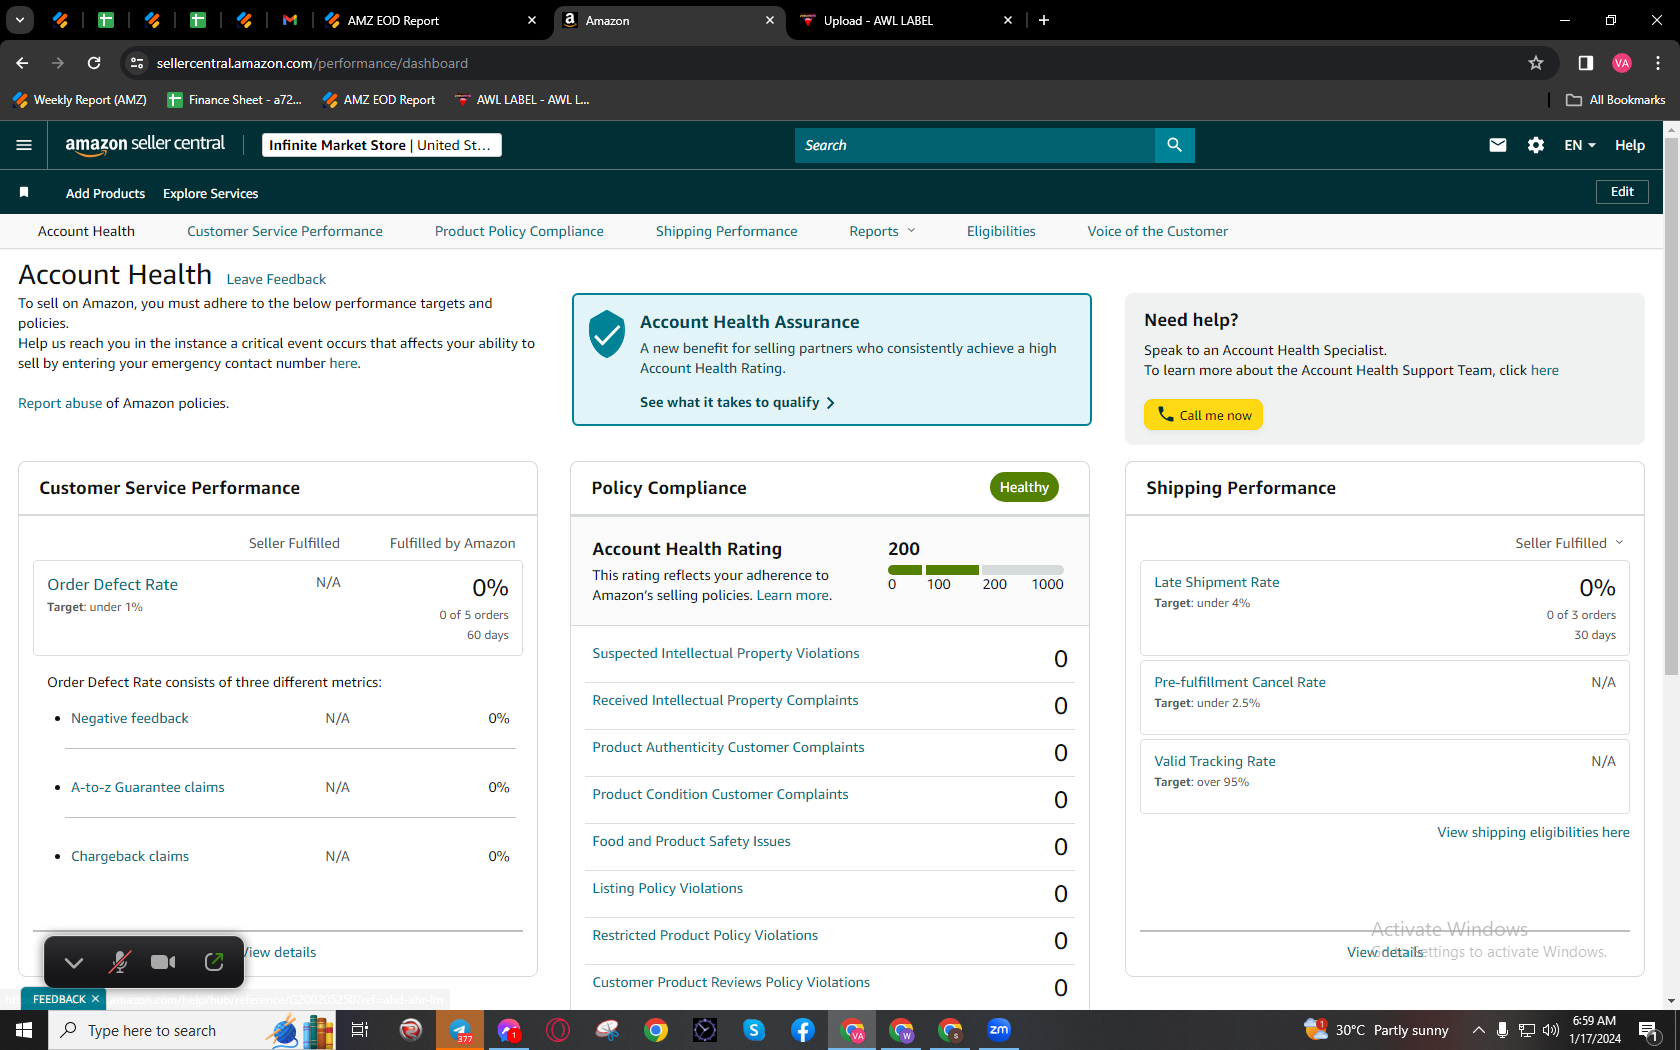Focus the Seller Central search field
This screenshot has height=1050, width=1680.
pyautogui.click(x=975, y=145)
